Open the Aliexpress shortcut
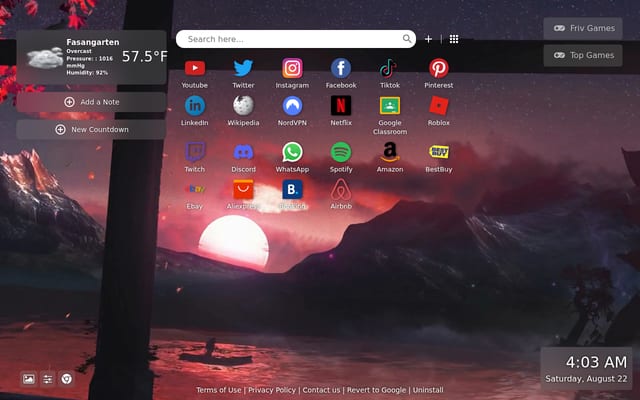The width and height of the screenshot is (640, 400). point(243,189)
